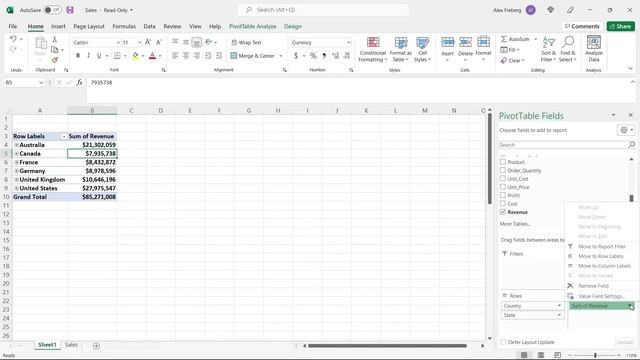Open Conditional Formatting menu

click(372, 49)
